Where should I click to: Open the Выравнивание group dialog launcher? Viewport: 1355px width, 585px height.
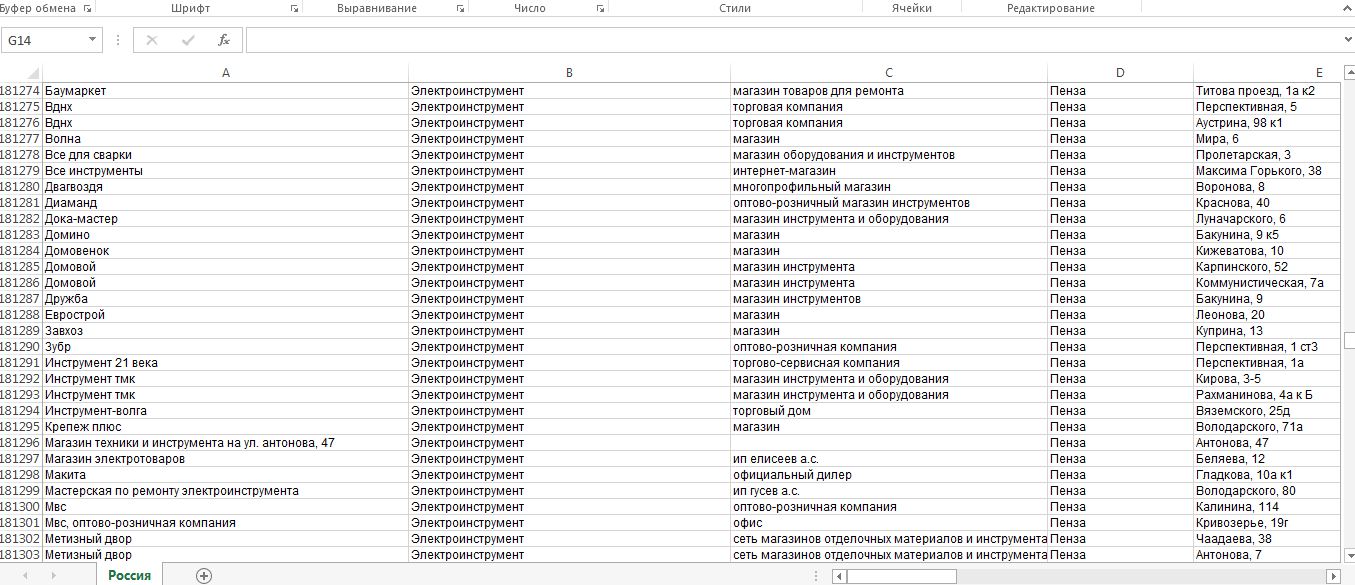(460, 8)
